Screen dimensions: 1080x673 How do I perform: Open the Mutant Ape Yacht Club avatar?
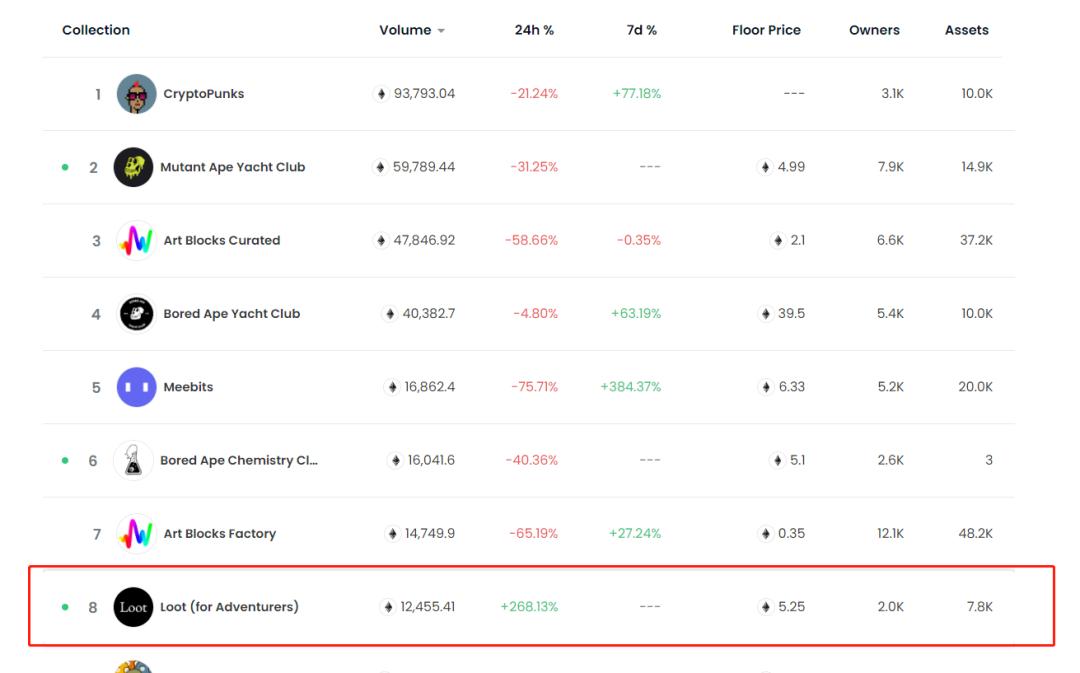pyautogui.click(x=133, y=167)
